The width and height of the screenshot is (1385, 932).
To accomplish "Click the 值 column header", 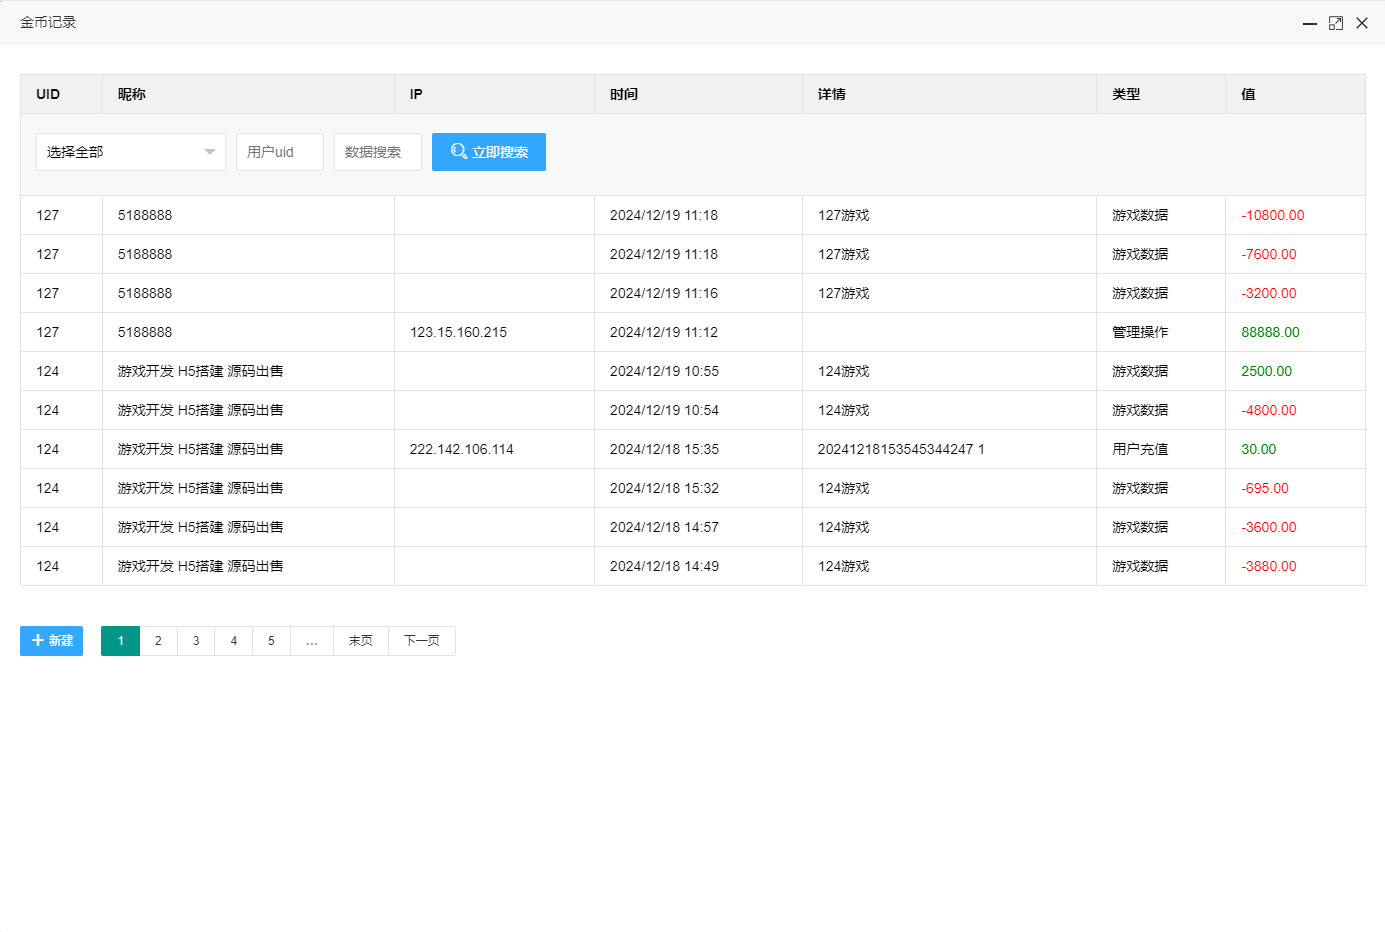I will point(1248,94).
